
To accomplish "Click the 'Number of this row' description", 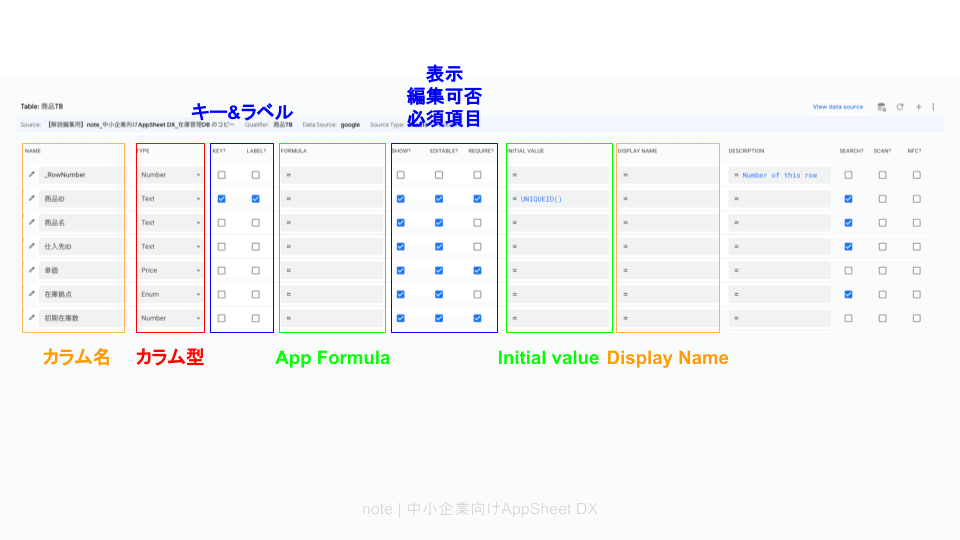I will (x=779, y=175).
